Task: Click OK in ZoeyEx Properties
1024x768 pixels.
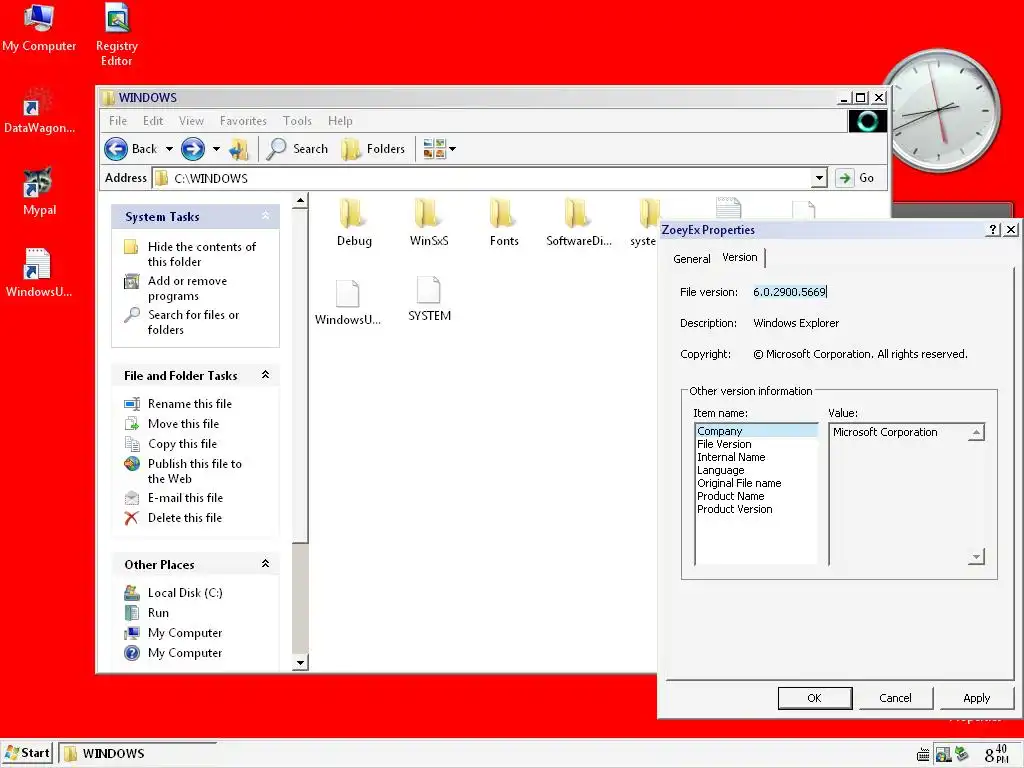Action: click(x=814, y=698)
